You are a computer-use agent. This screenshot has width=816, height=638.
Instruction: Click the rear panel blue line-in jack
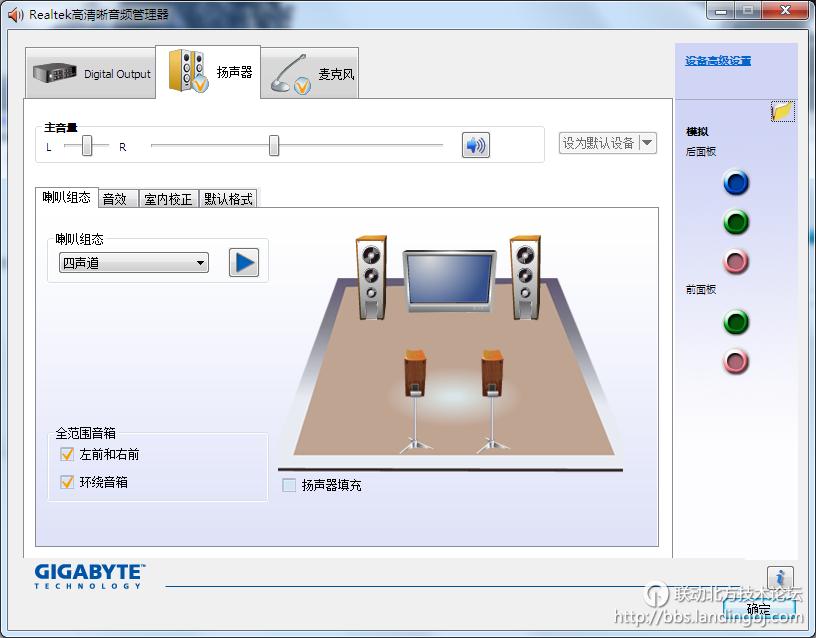click(736, 183)
